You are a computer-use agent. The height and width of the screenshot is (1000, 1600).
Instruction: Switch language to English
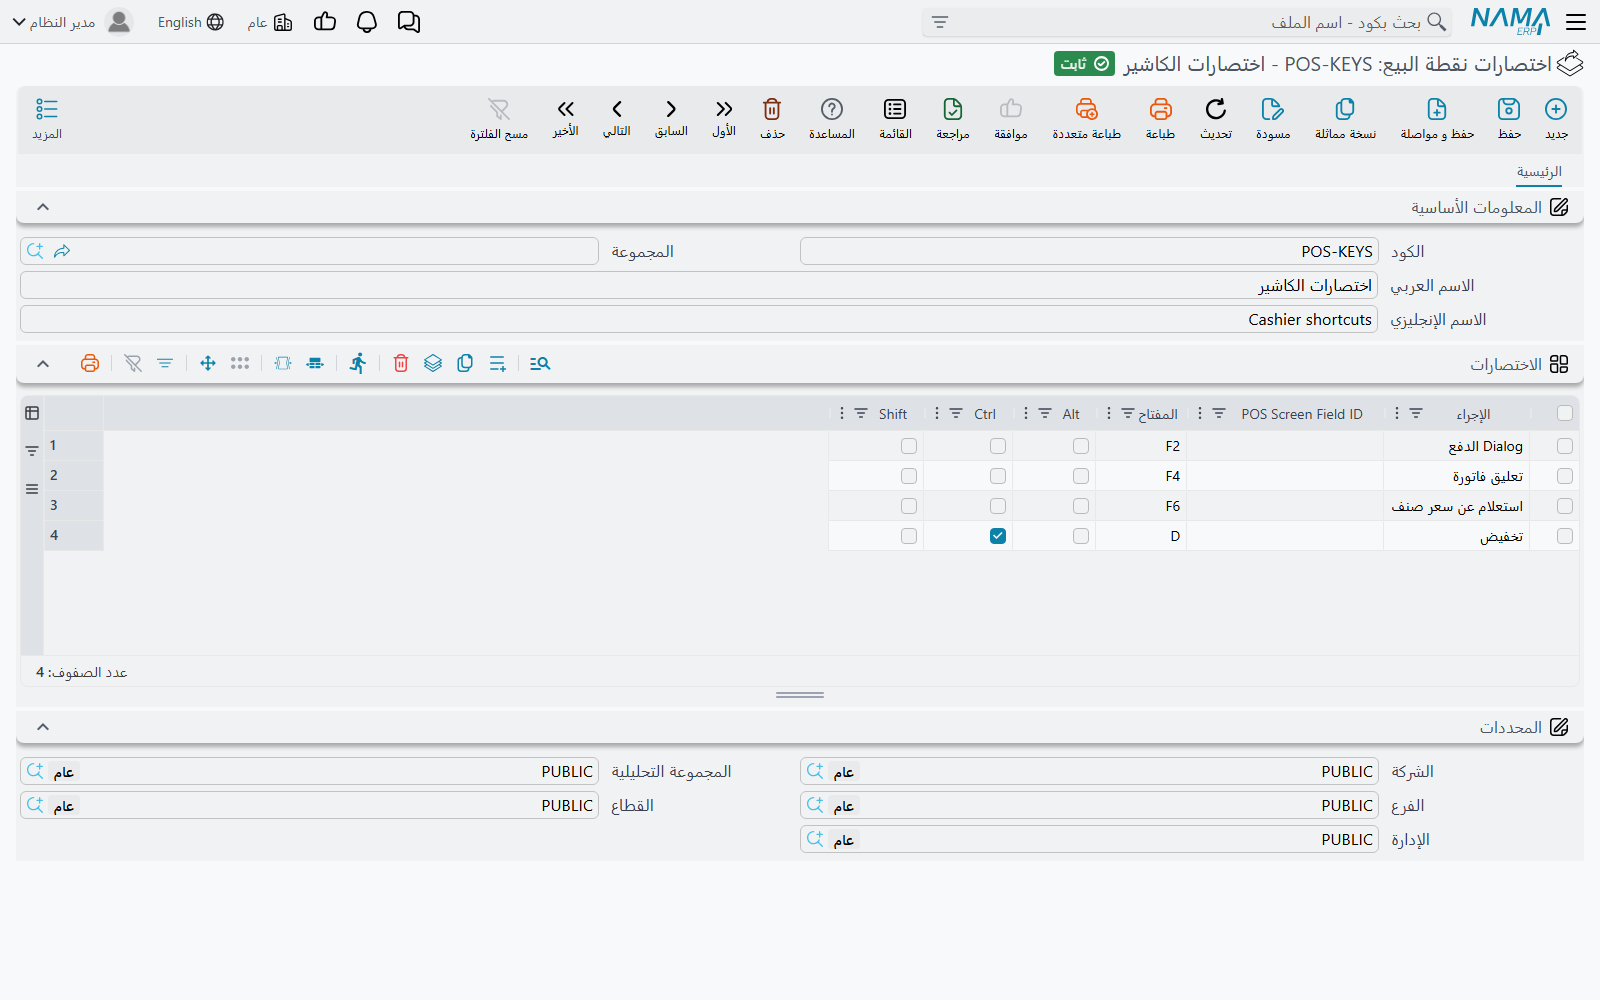coord(191,22)
